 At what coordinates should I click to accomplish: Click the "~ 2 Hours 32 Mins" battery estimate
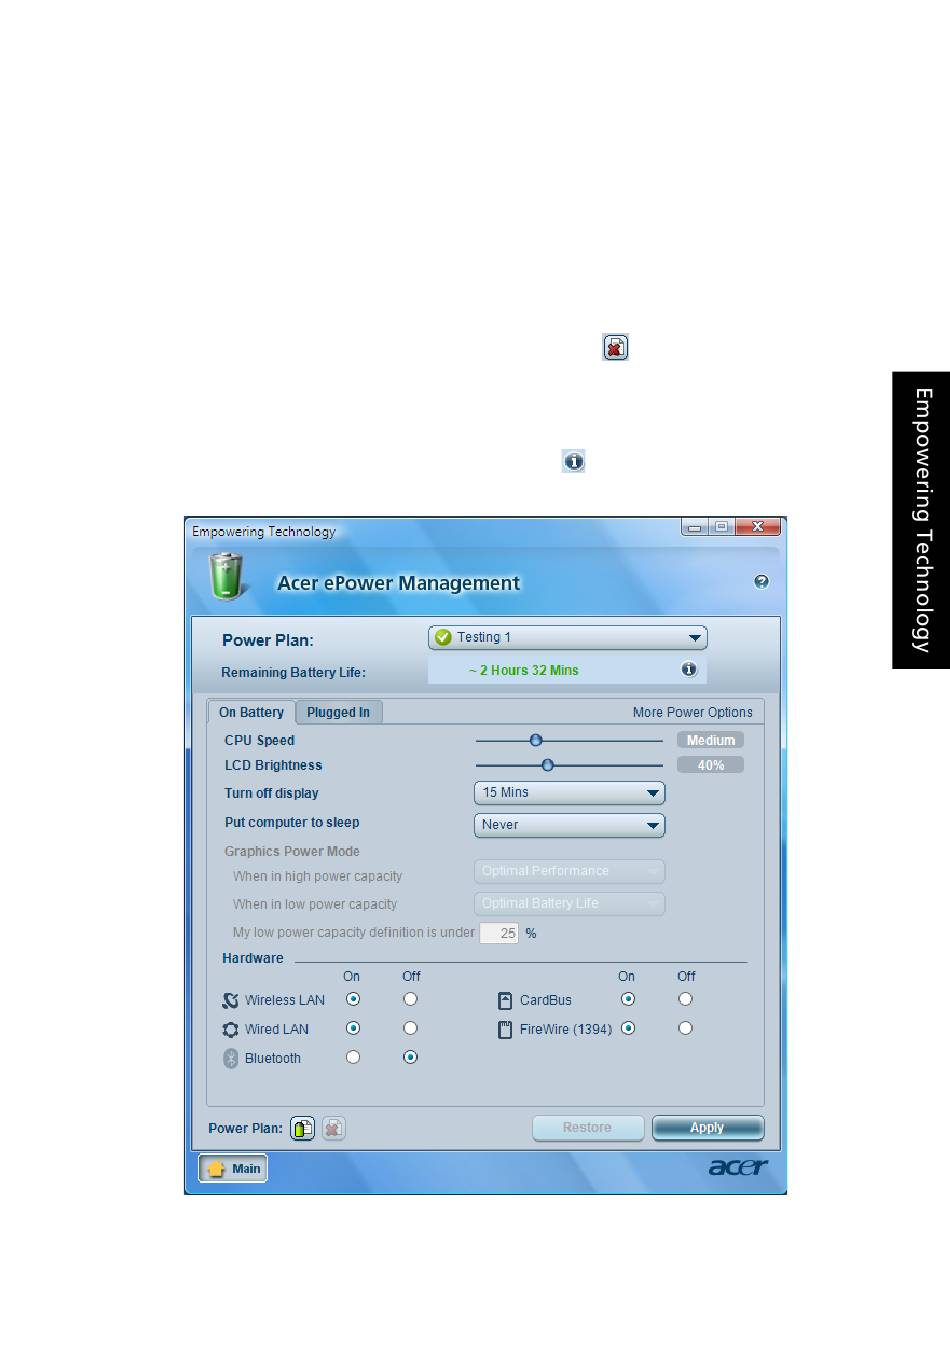pyautogui.click(x=524, y=670)
